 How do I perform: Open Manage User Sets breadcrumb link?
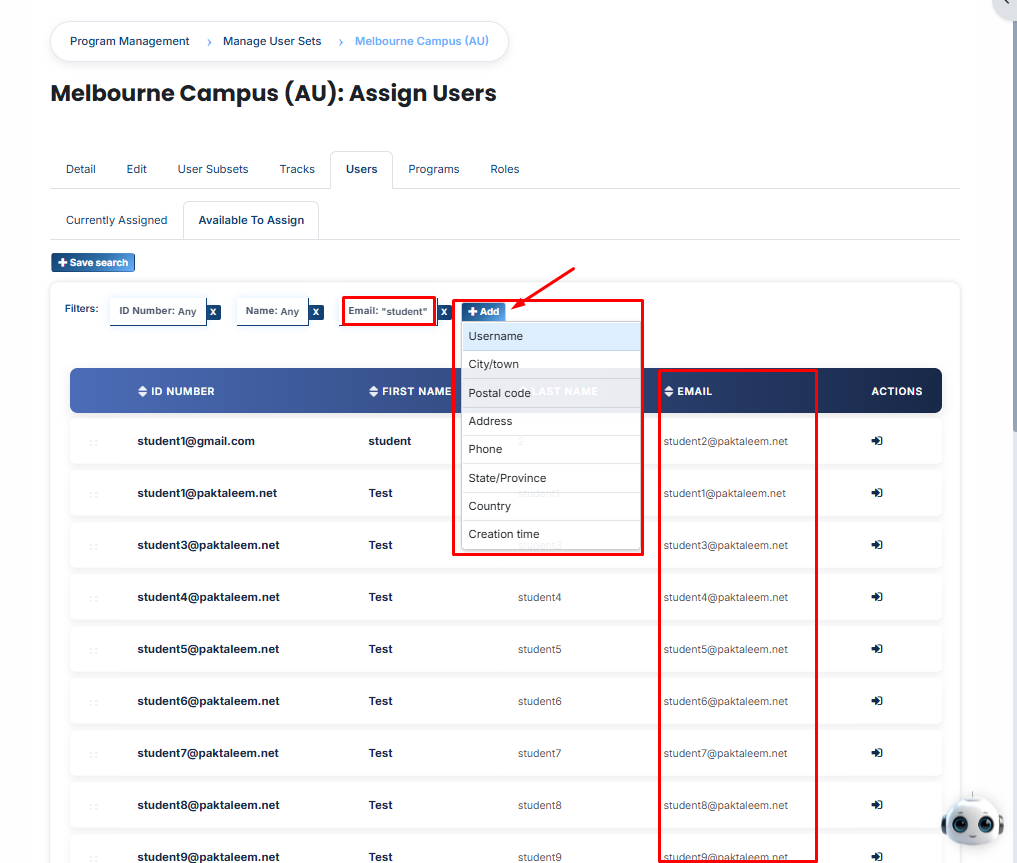(272, 41)
